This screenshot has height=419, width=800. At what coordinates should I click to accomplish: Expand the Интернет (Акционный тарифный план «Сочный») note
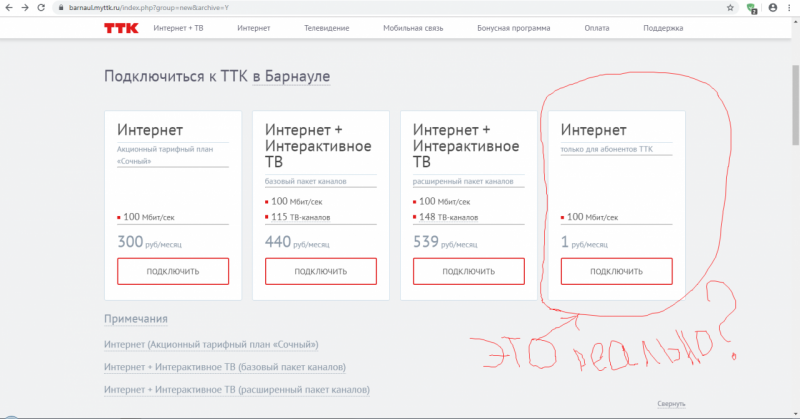(211, 344)
